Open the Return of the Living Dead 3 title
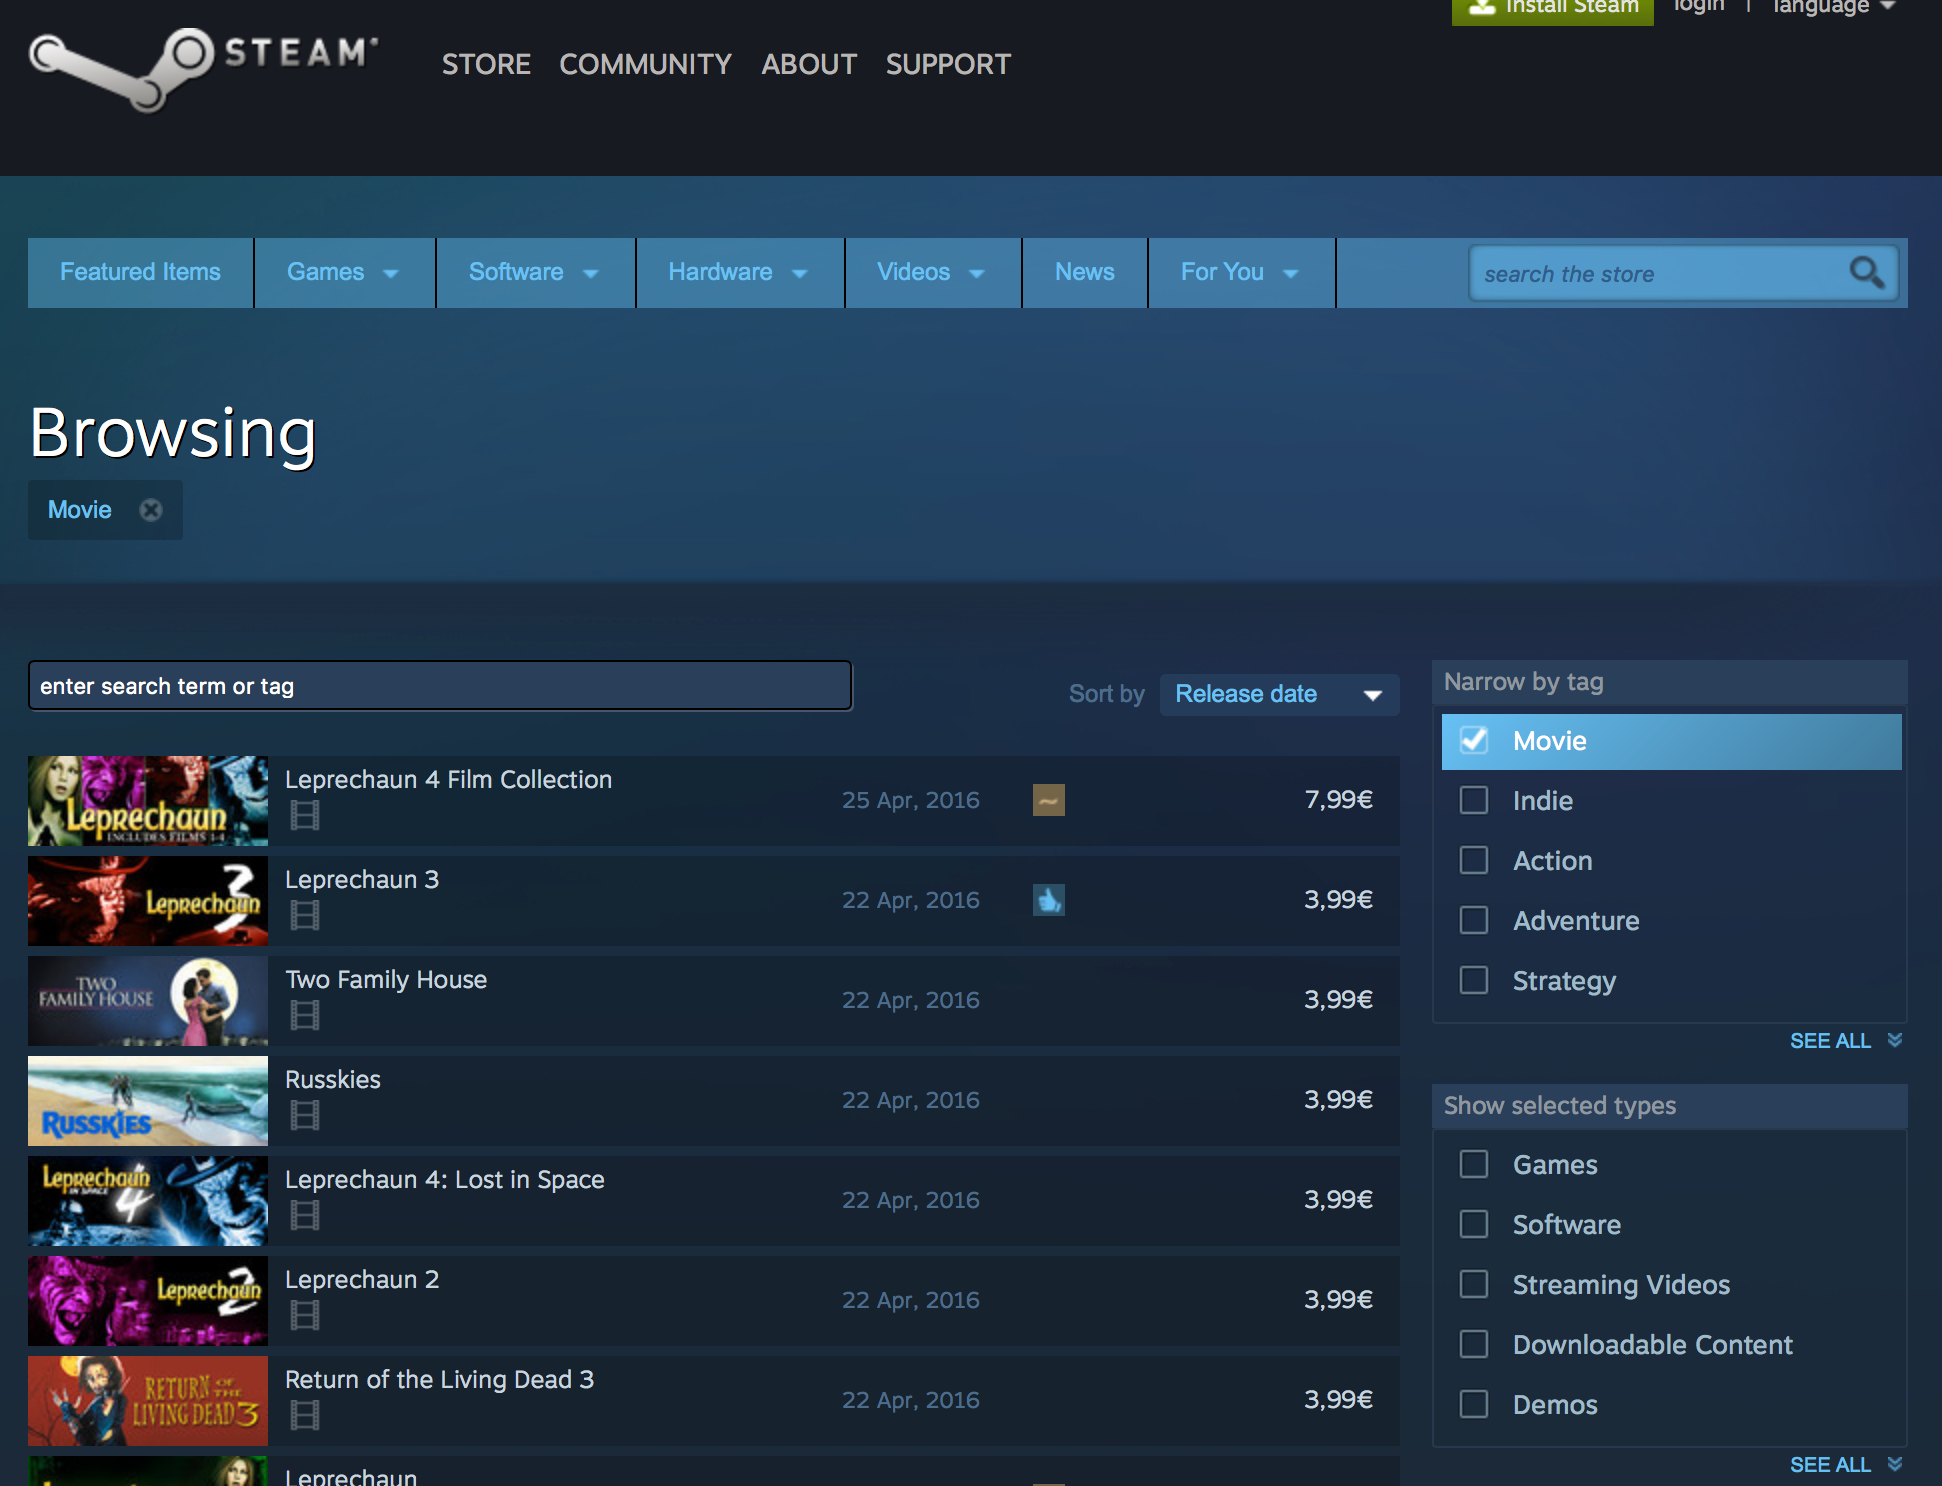 click(439, 1380)
